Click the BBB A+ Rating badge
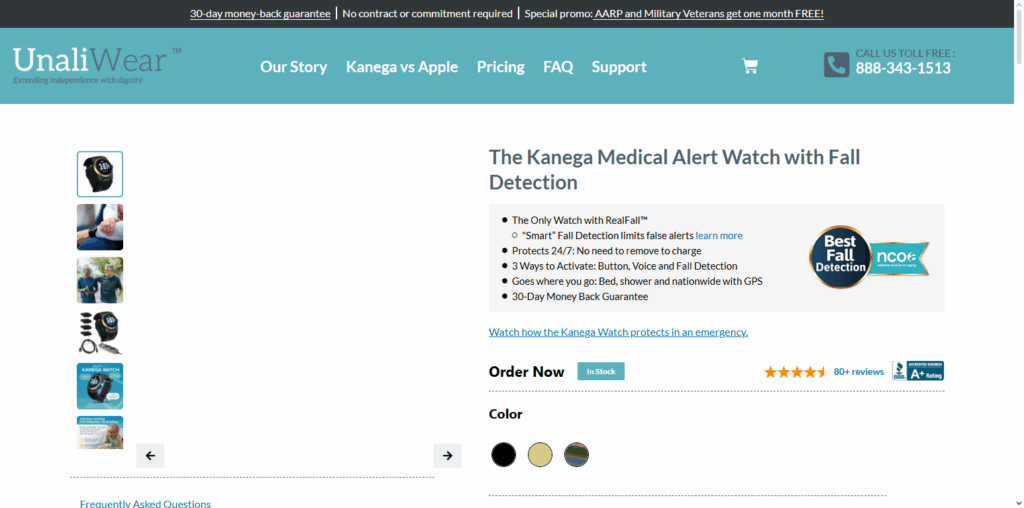The image size is (1024, 508). [918, 371]
